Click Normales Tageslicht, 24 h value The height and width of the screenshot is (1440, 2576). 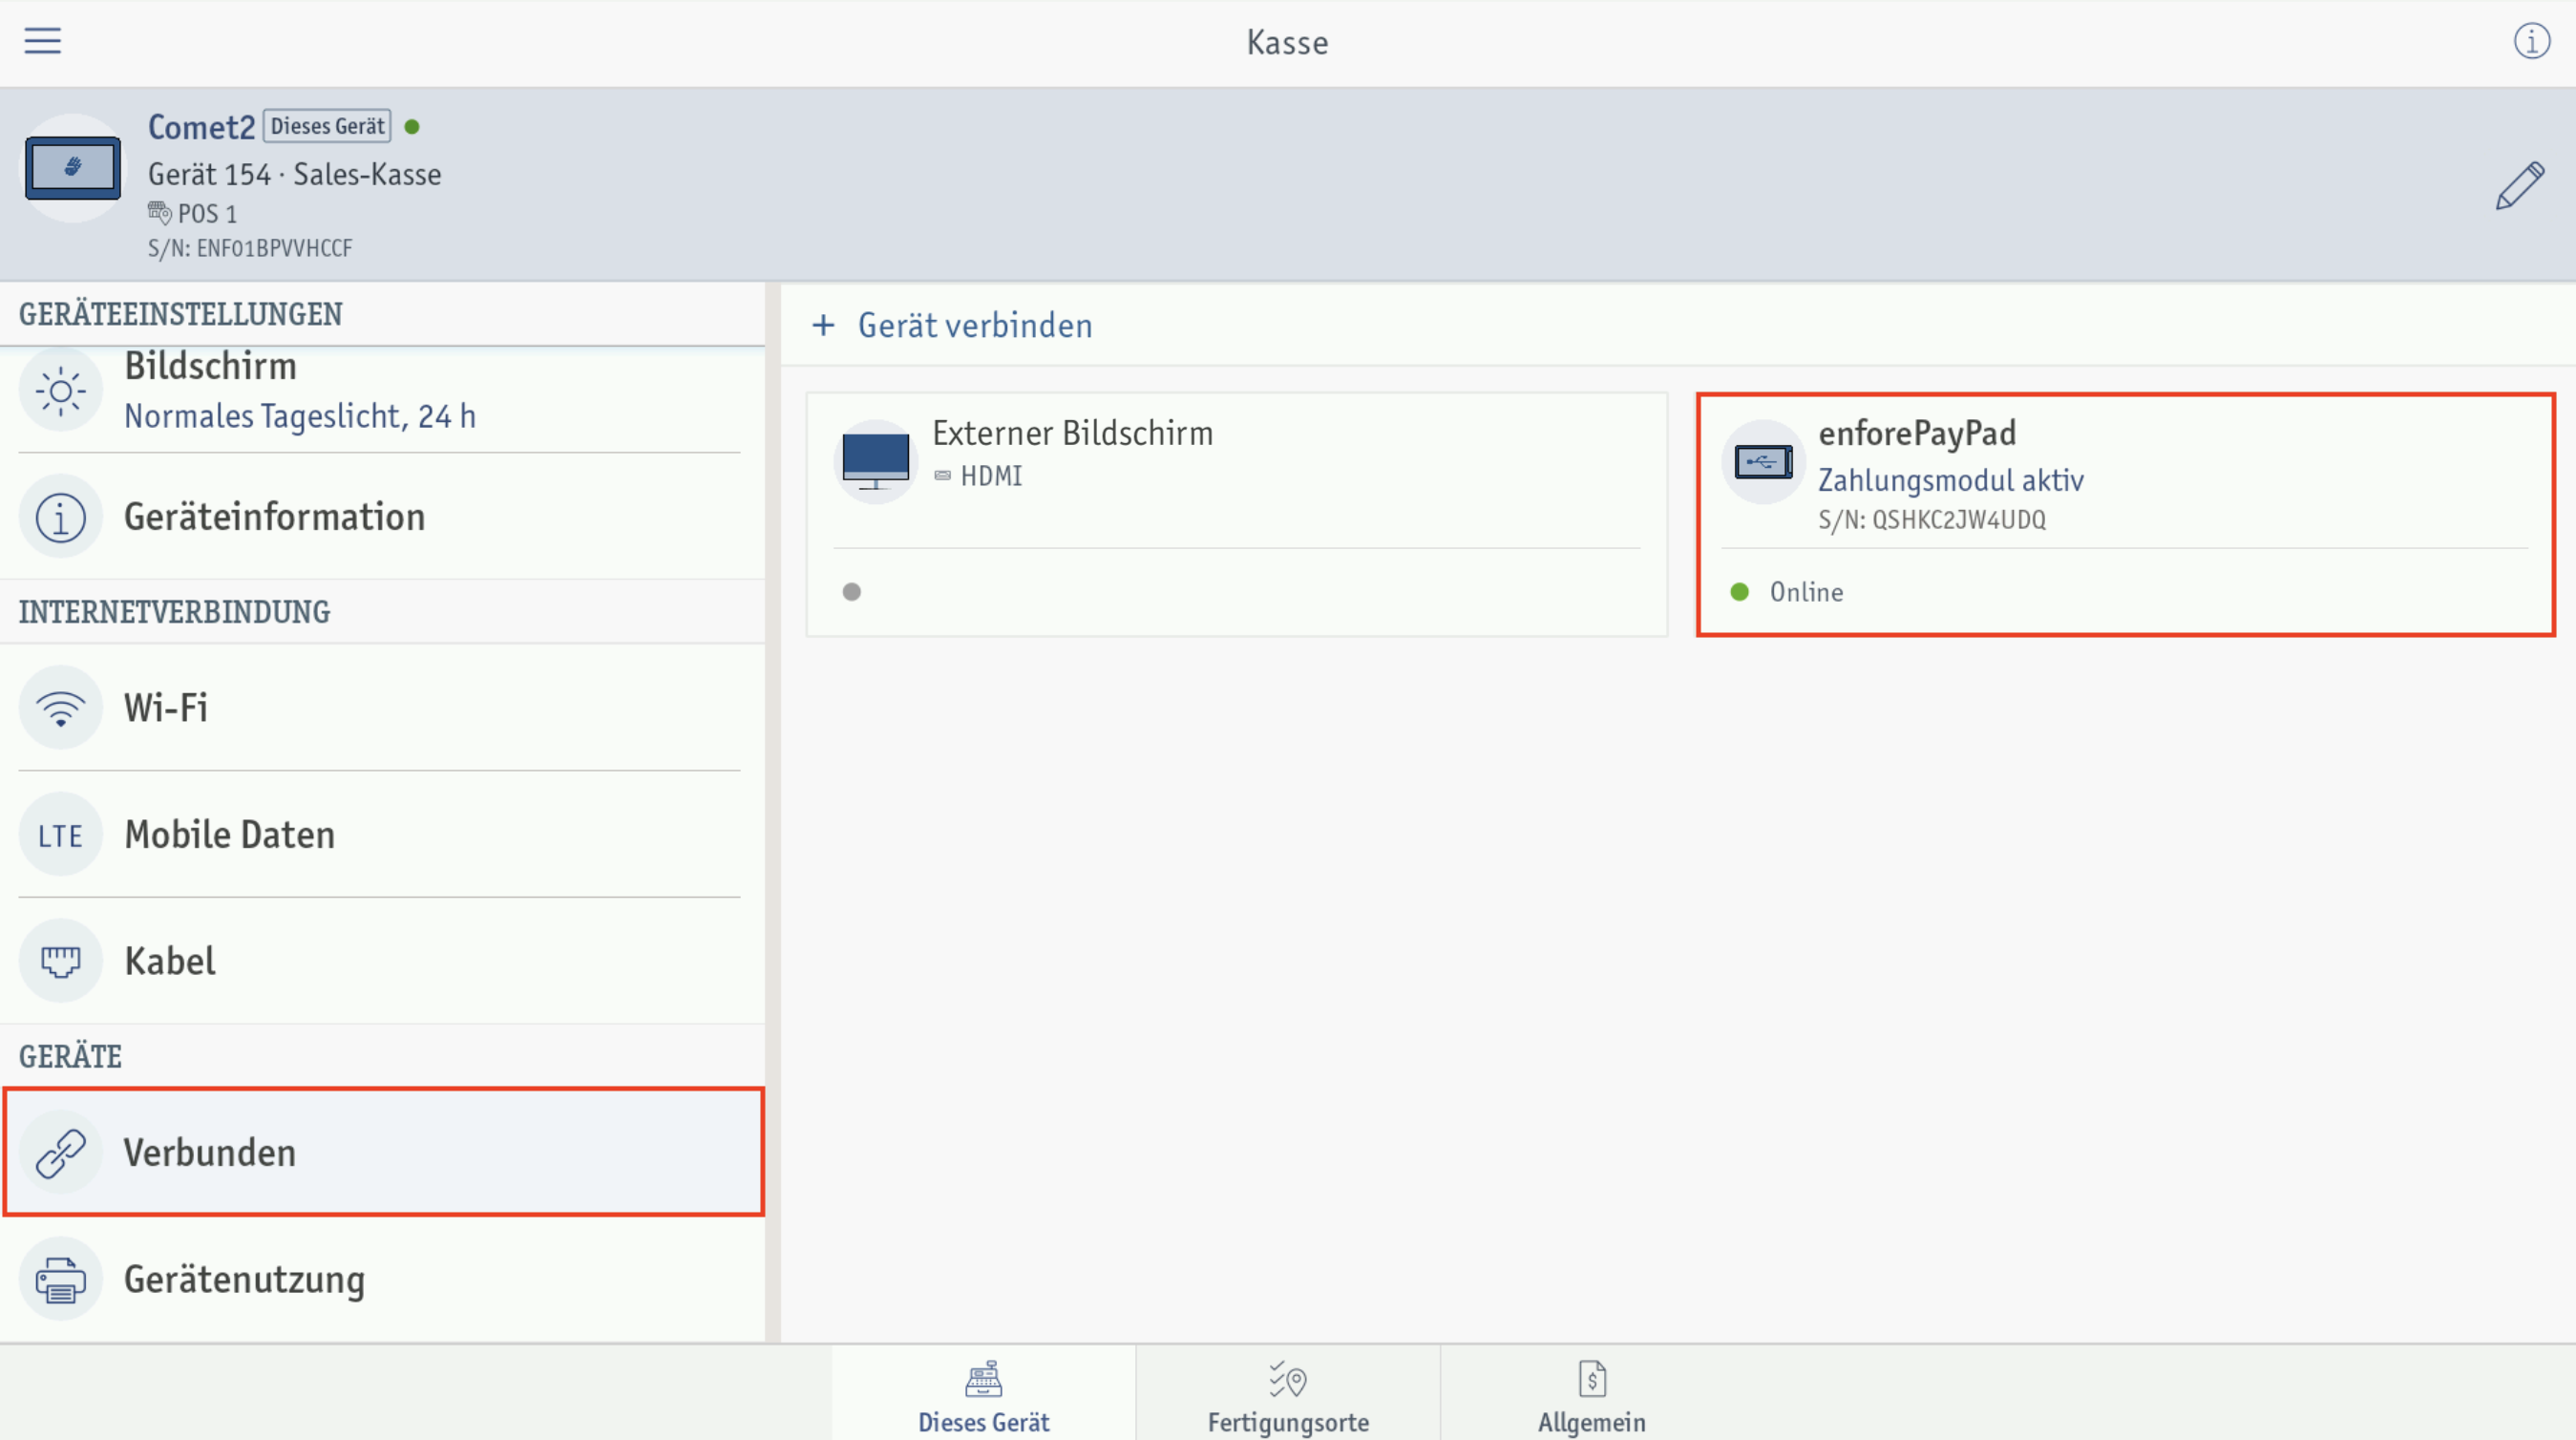tap(300, 416)
